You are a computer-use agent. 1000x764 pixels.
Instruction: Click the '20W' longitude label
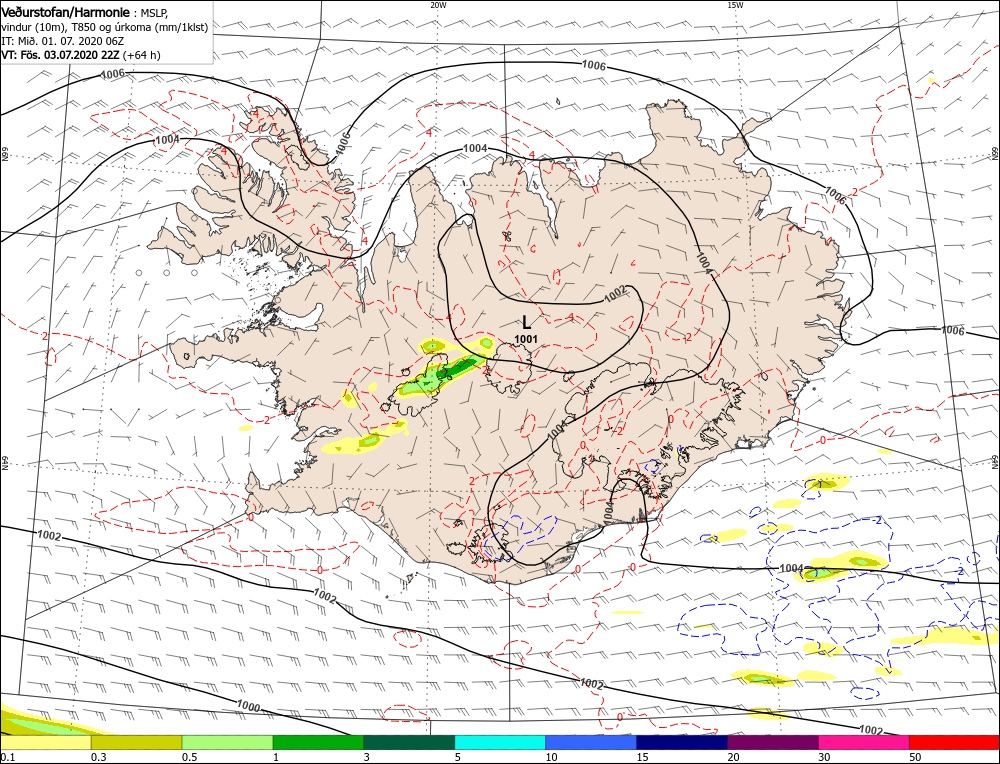[x=438, y=5]
